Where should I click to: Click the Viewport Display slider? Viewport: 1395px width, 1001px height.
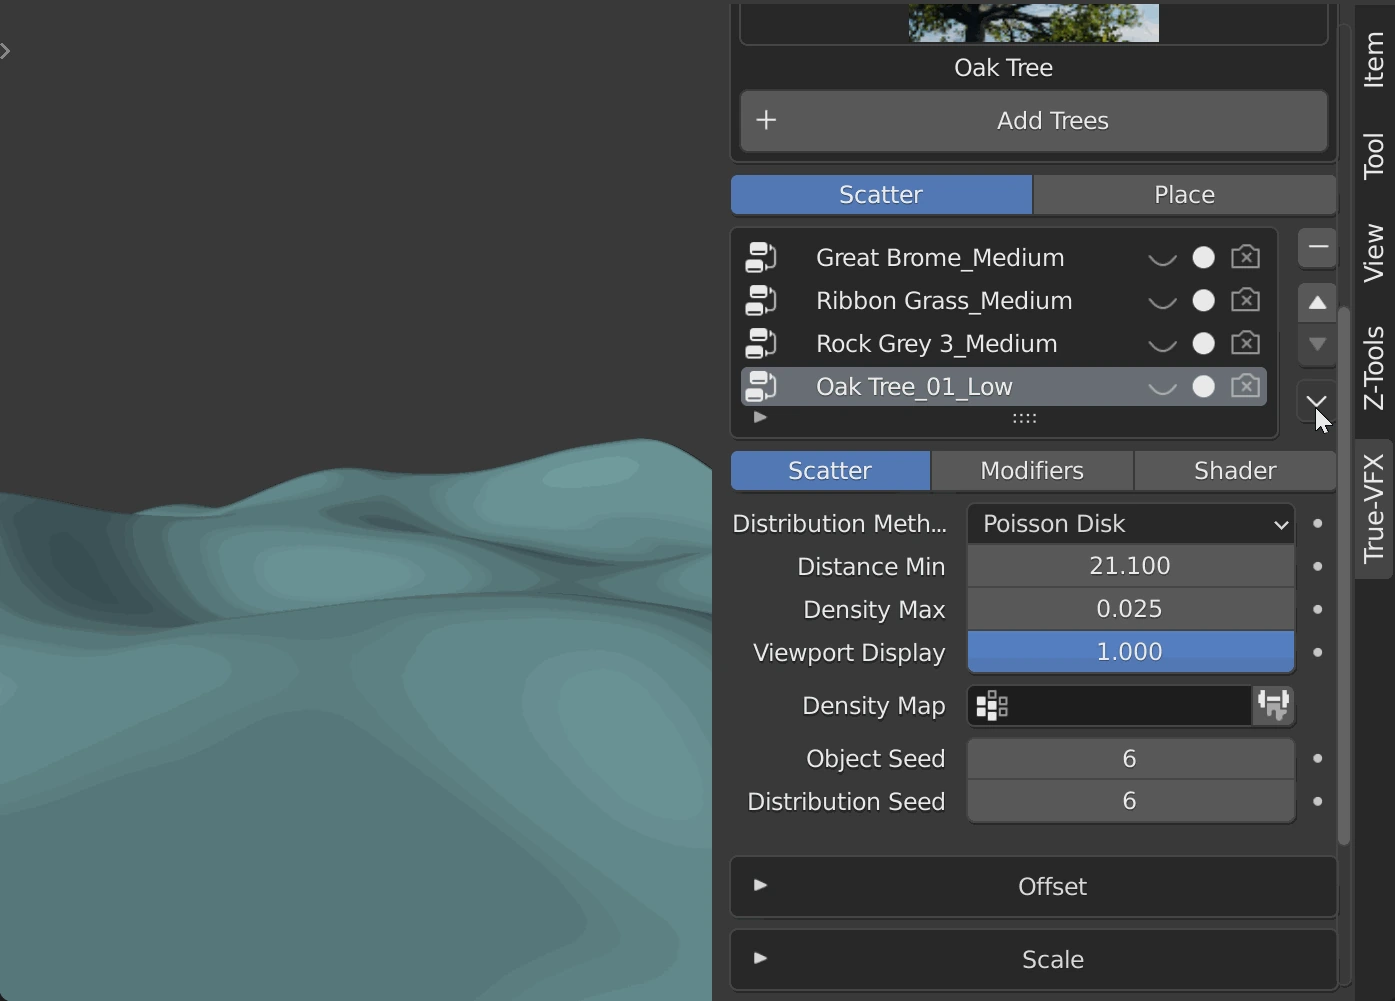(x=1130, y=652)
